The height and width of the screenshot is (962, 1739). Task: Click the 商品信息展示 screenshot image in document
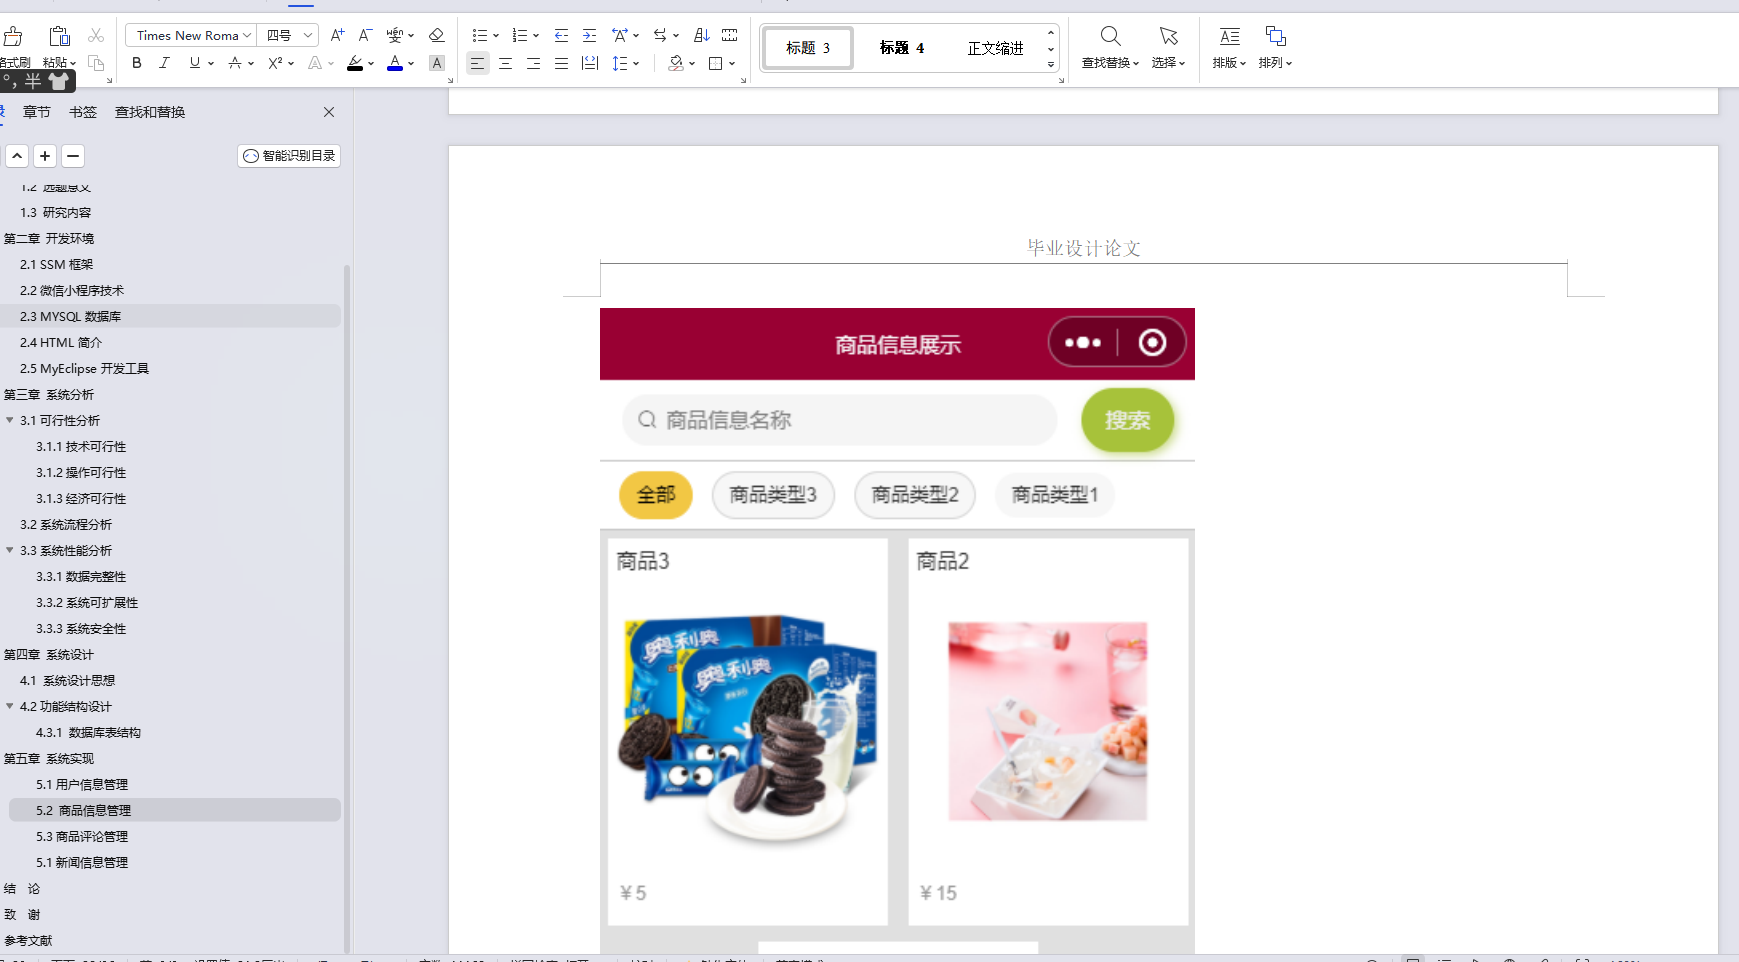[897, 631]
